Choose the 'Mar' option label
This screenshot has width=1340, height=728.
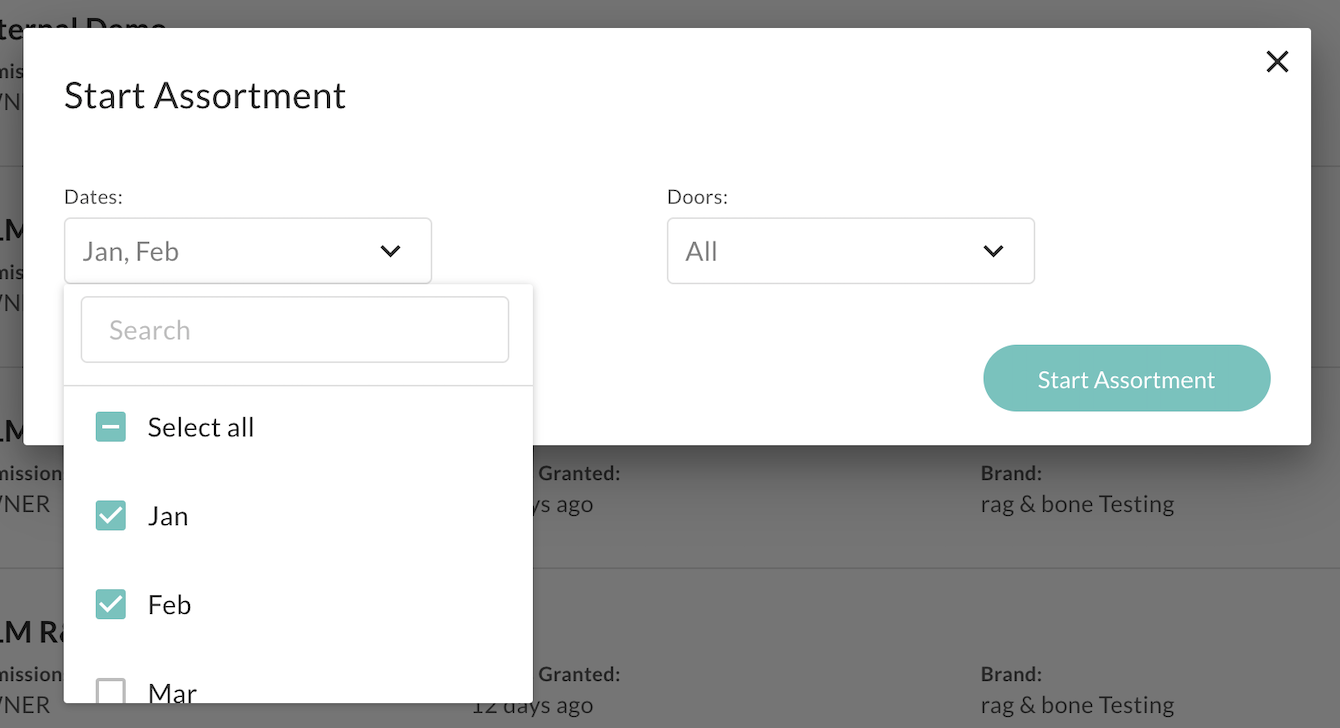tap(172, 692)
